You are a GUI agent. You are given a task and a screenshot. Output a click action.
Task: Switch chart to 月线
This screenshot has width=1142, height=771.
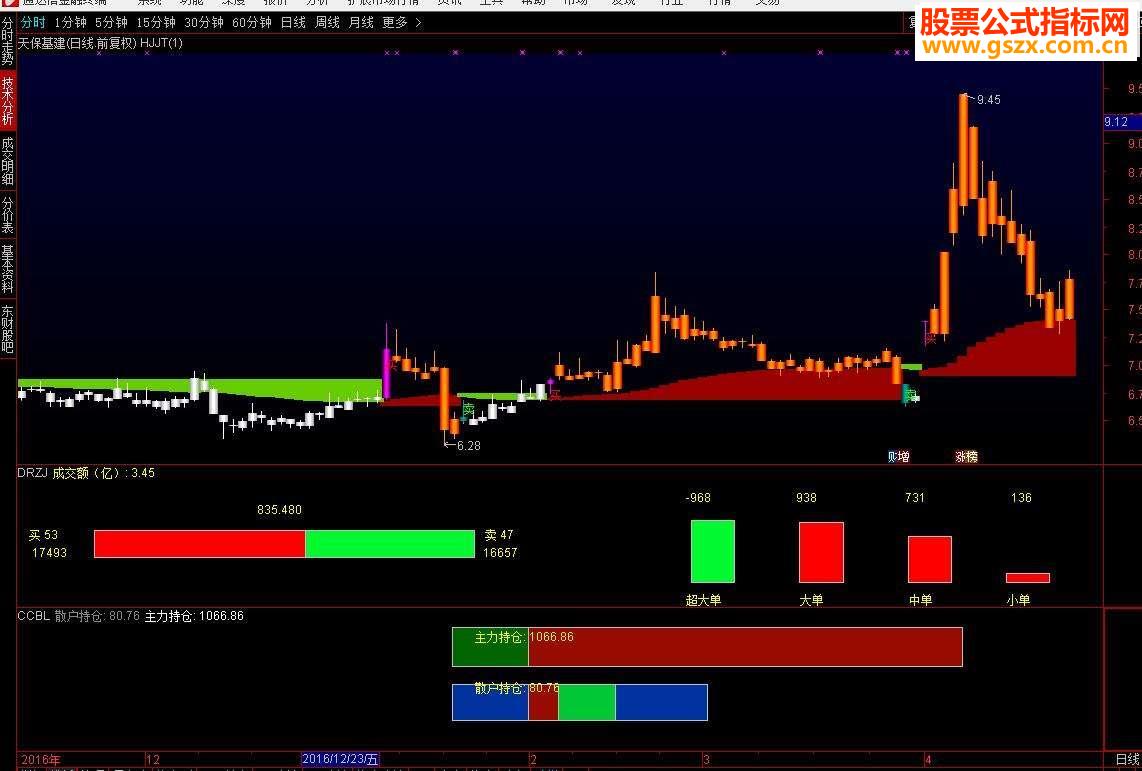coord(361,23)
